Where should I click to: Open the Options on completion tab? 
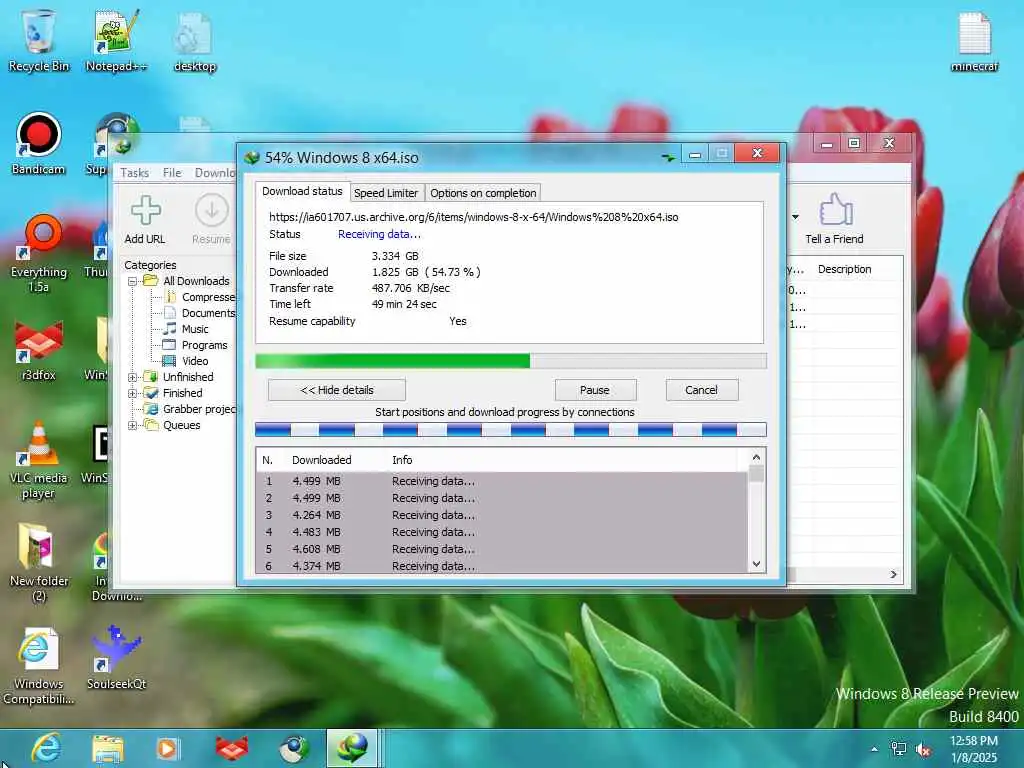point(483,193)
